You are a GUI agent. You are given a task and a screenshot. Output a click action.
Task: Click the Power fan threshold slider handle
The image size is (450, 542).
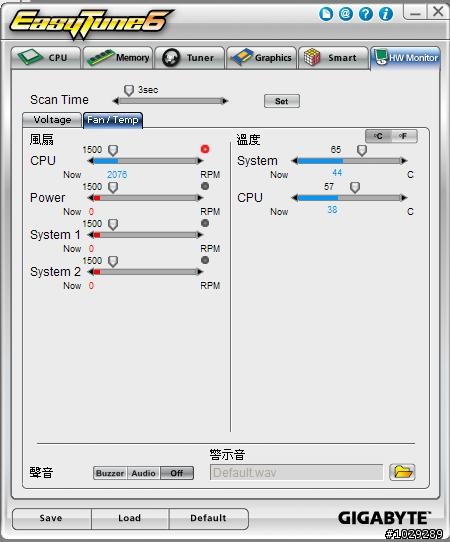pyautogui.click(x=113, y=187)
